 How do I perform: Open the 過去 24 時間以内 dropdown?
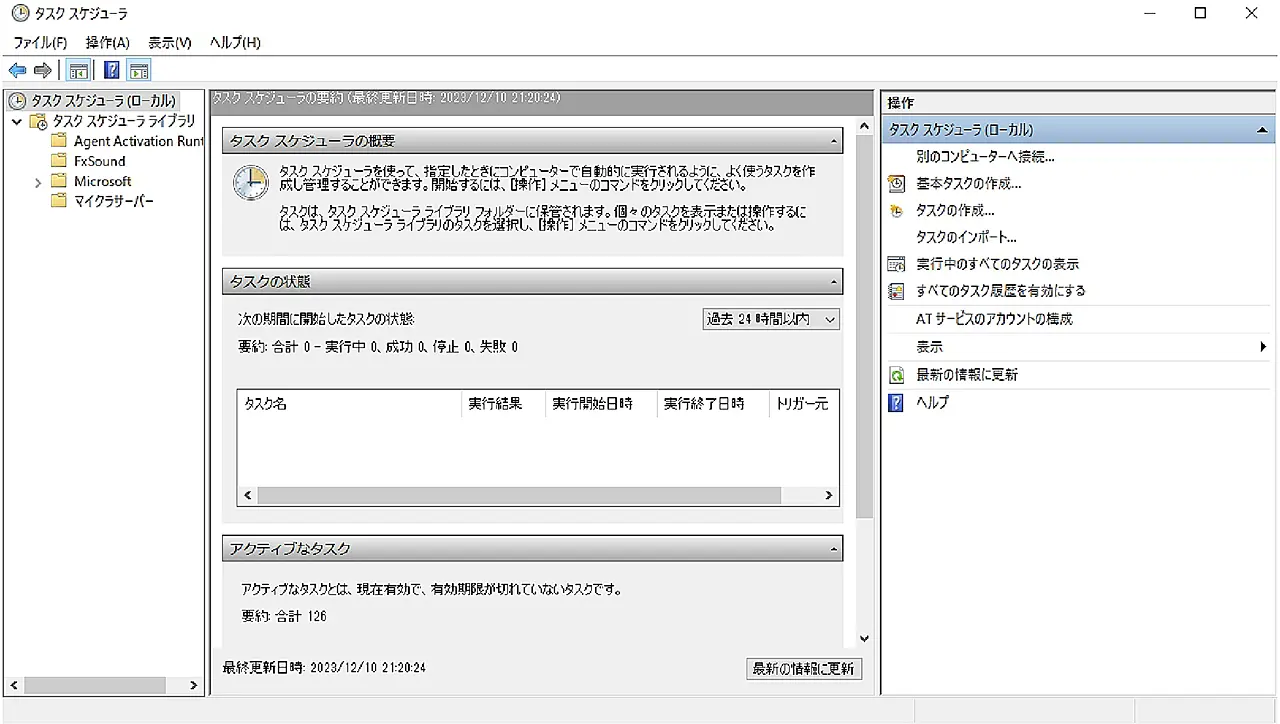pos(771,319)
